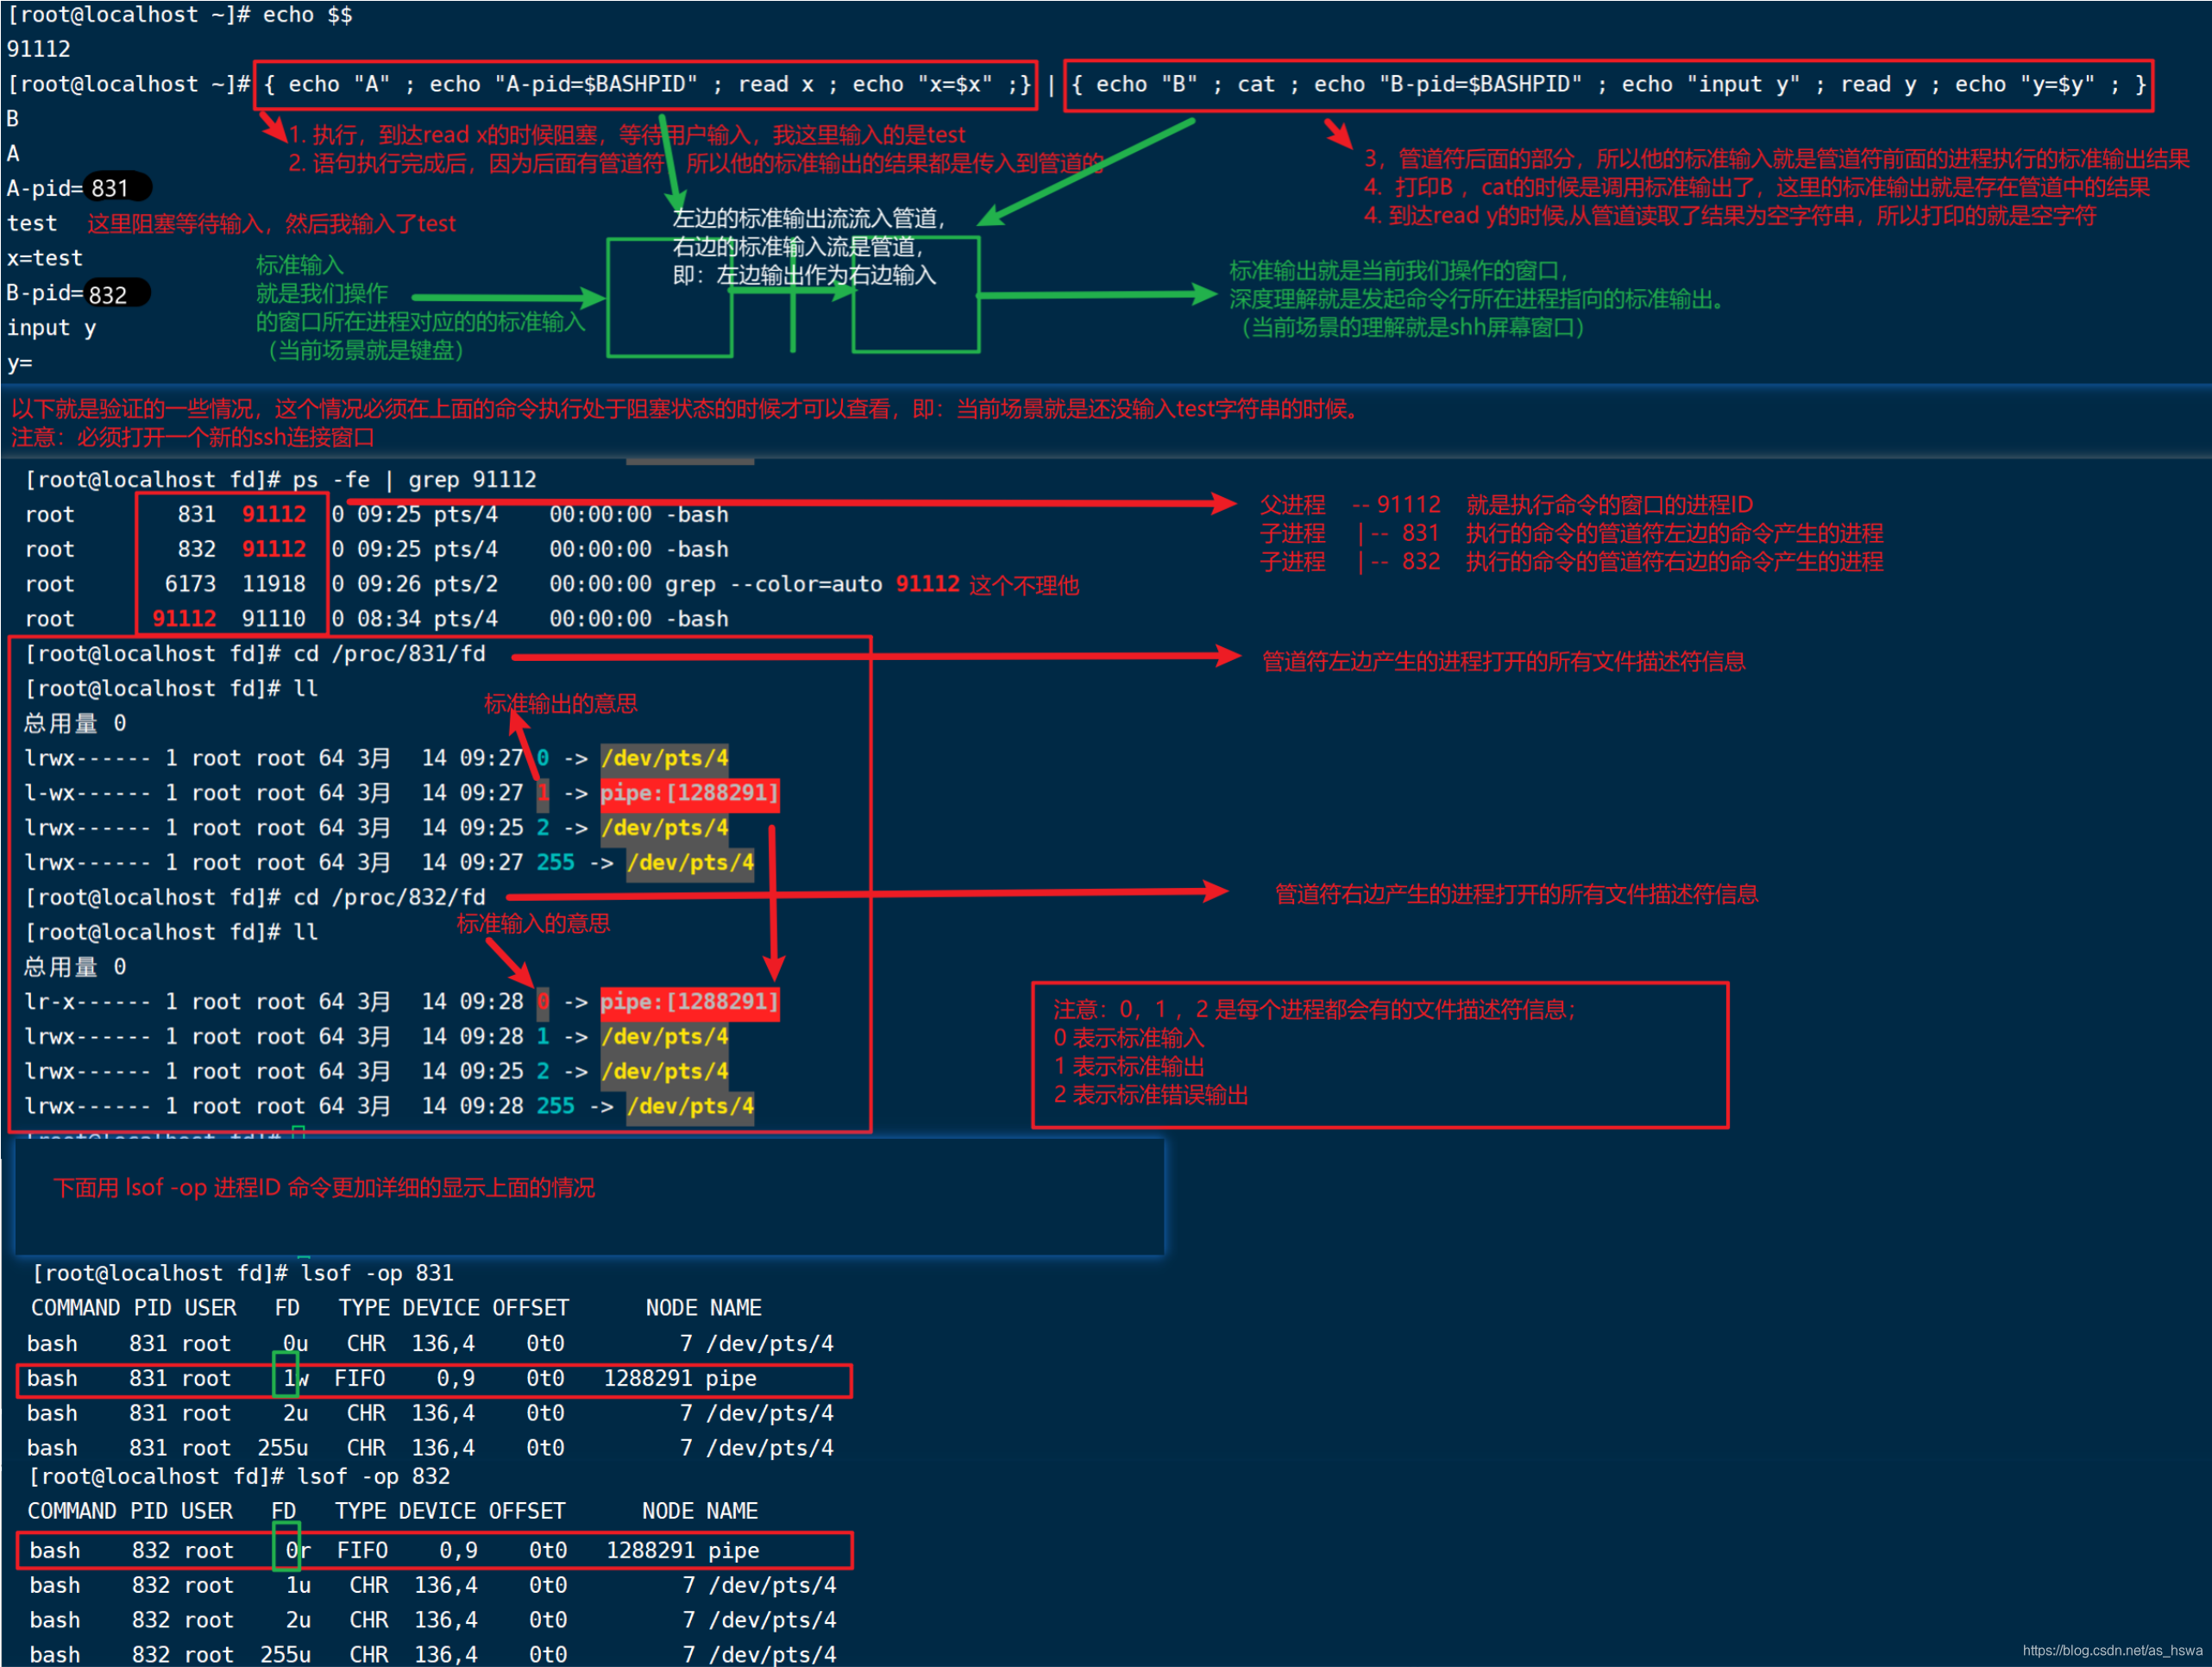Click 'echo "B-pid=$BASHPID"' in the right pipeline command
This screenshot has width=2212, height=1667.
click(1448, 85)
